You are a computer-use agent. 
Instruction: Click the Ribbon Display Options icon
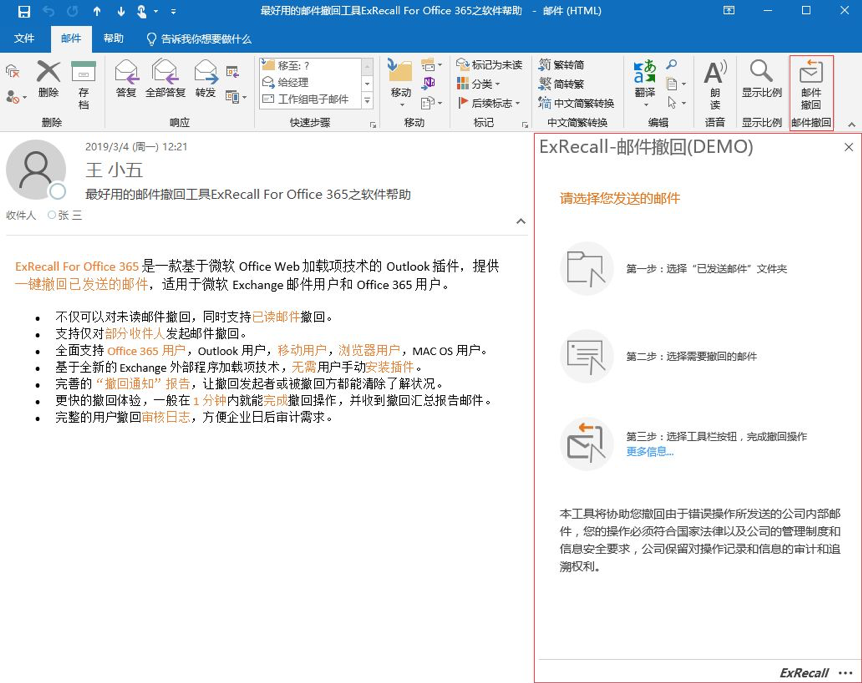(728, 10)
